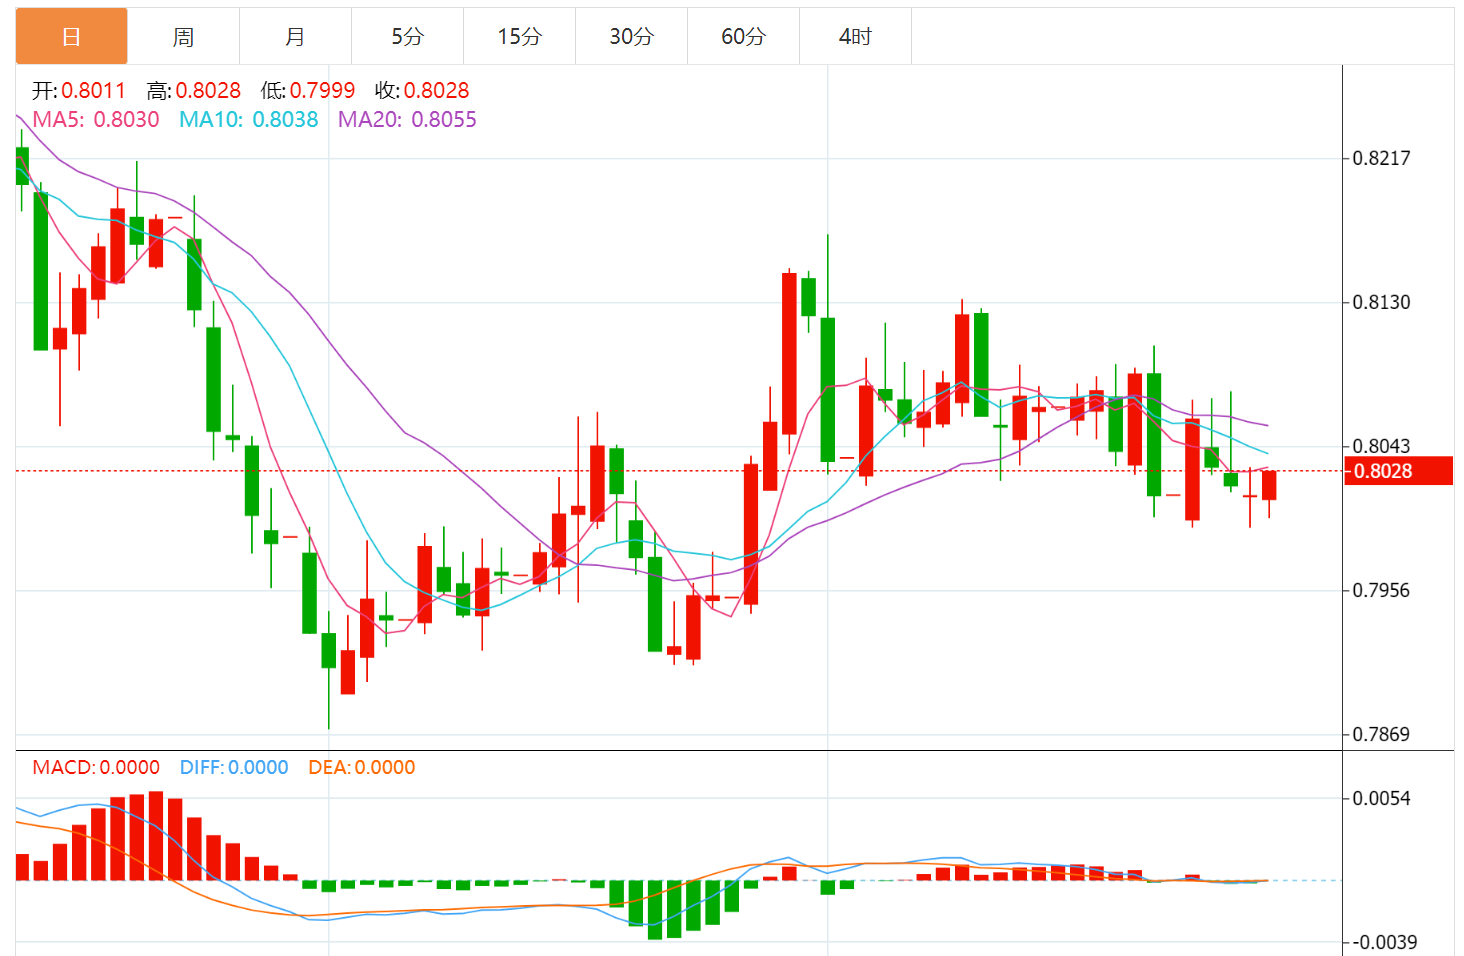Click the red 0.8028 current price tag
This screenshot has height=956, width=1464.
tap(1397, 471)
